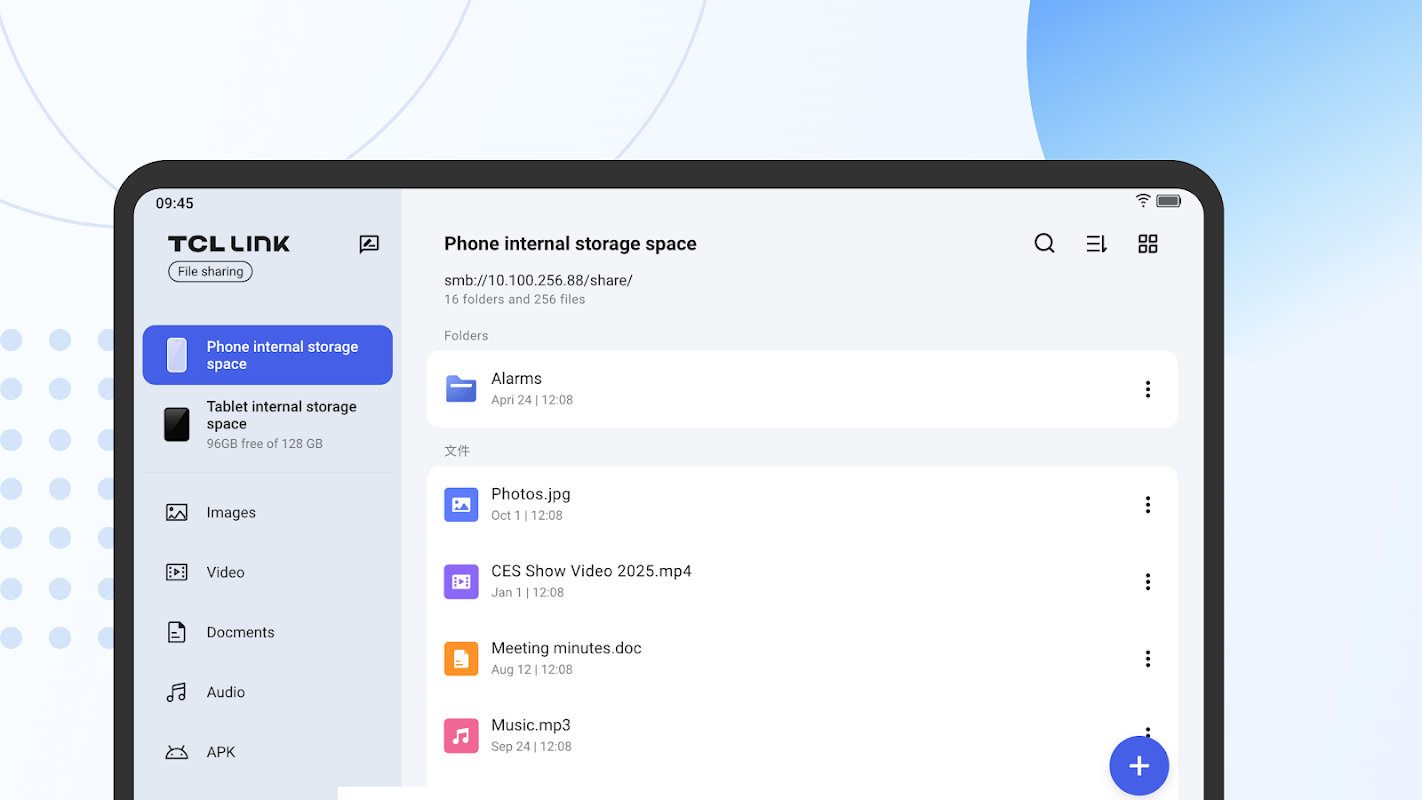Open Meeting minutes.doc file name

[x=566, y=648]
